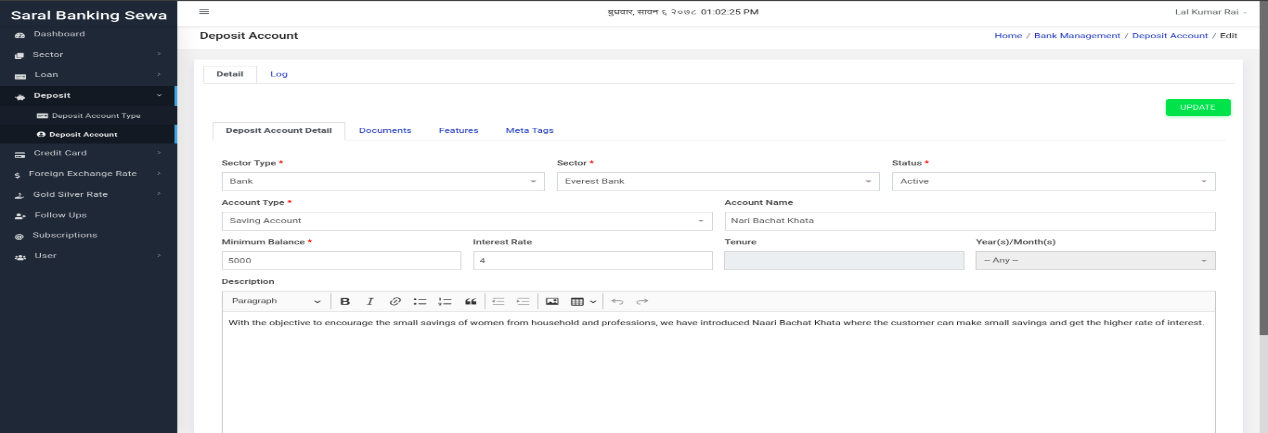Screen dimensions: 1268x433
Task: Insert image using editor image icon
Action: [x=552, y=301]
